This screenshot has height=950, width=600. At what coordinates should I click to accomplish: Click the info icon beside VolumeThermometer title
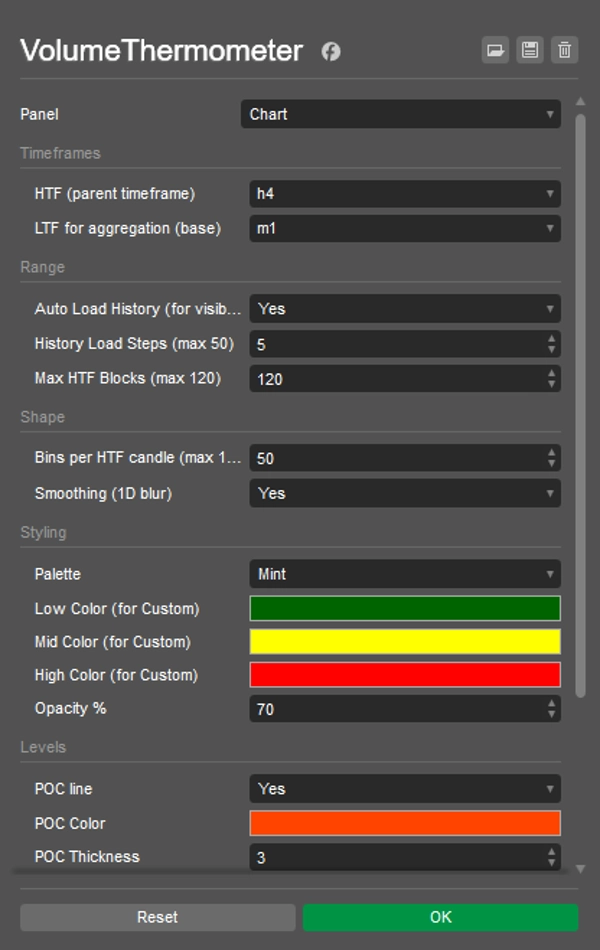331,51
